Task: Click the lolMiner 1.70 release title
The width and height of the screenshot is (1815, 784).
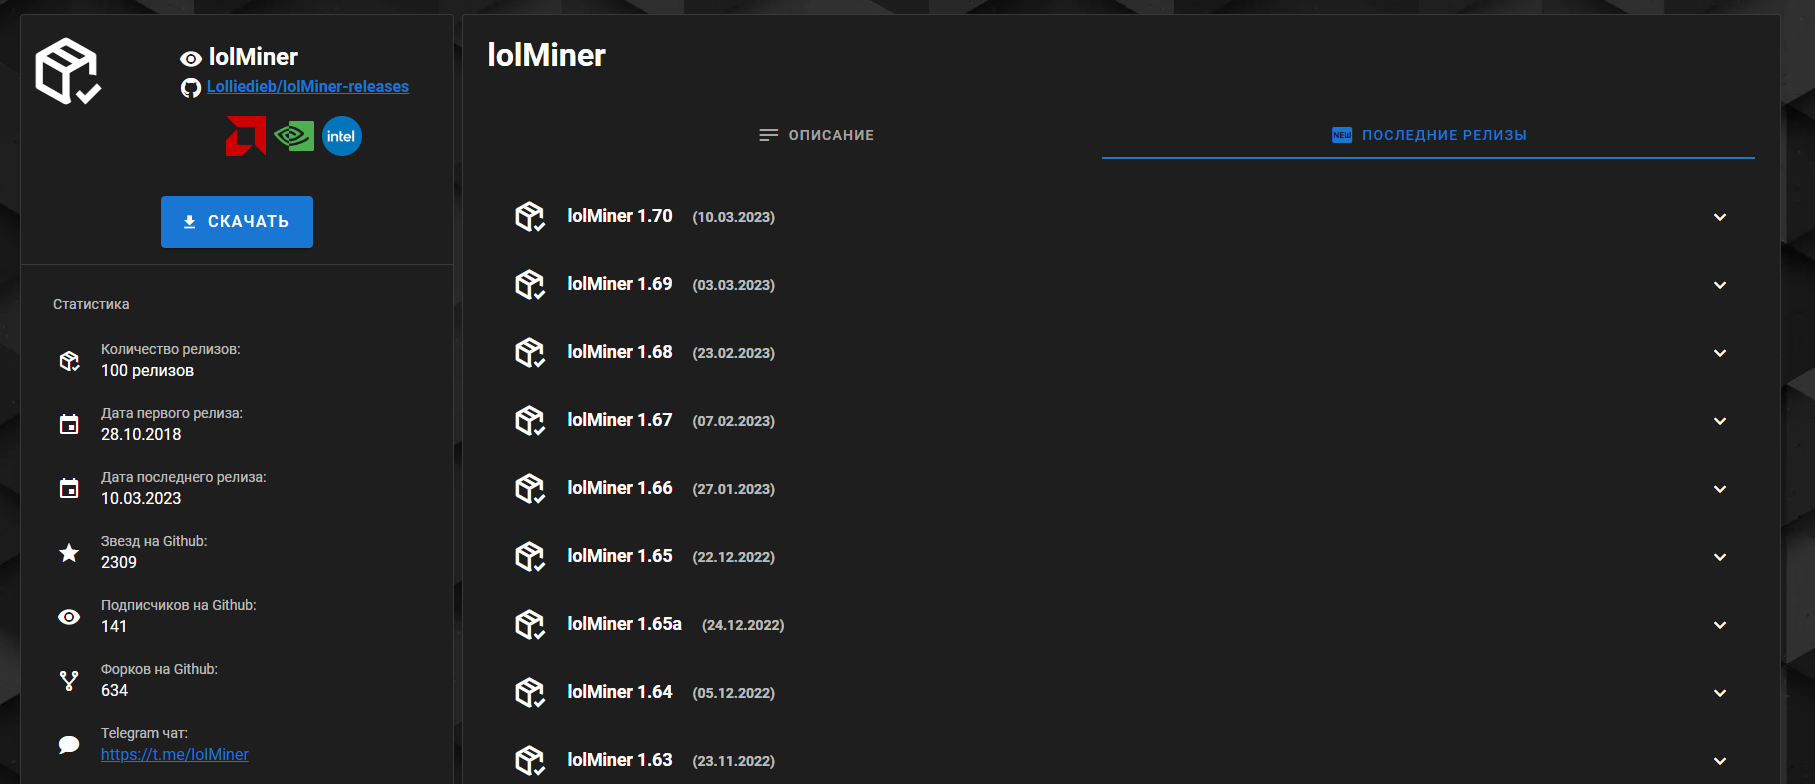Action: click(x=620, y=216)
